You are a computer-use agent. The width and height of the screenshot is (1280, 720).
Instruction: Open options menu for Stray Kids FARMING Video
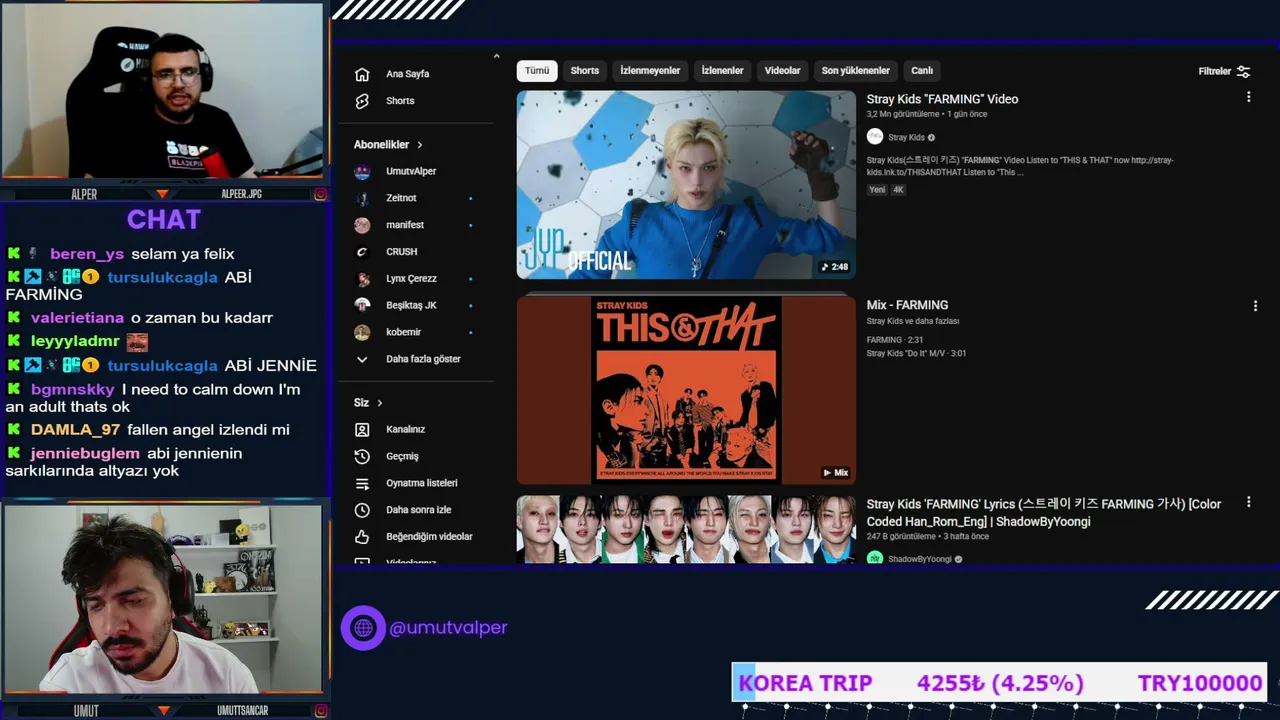click(x=1248, y=97)
